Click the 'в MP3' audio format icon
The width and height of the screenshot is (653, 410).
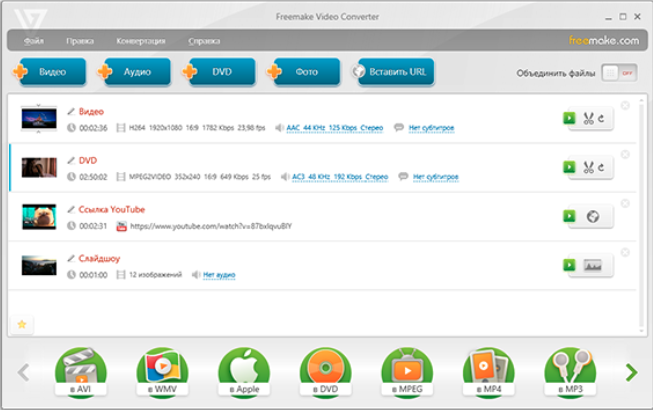click(x=569, y=372)
